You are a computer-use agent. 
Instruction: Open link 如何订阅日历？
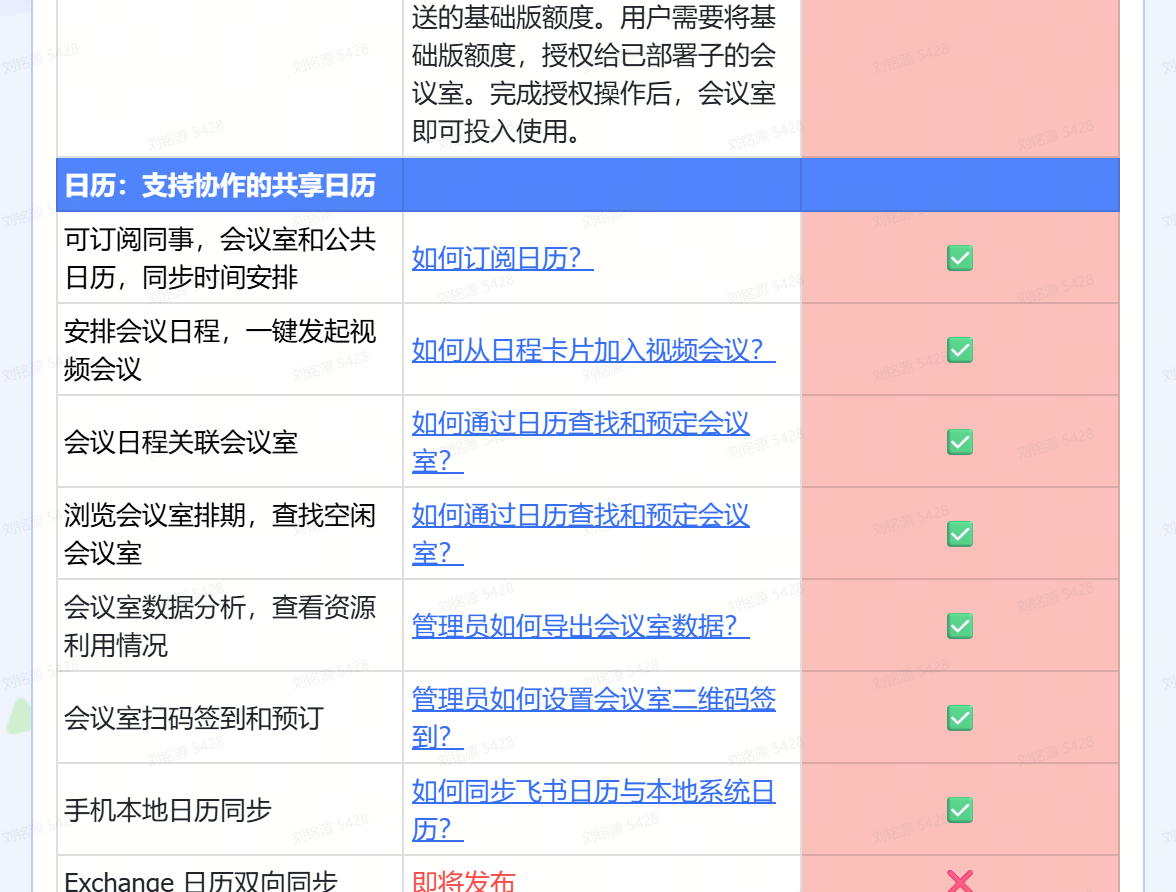click(502, 258)
